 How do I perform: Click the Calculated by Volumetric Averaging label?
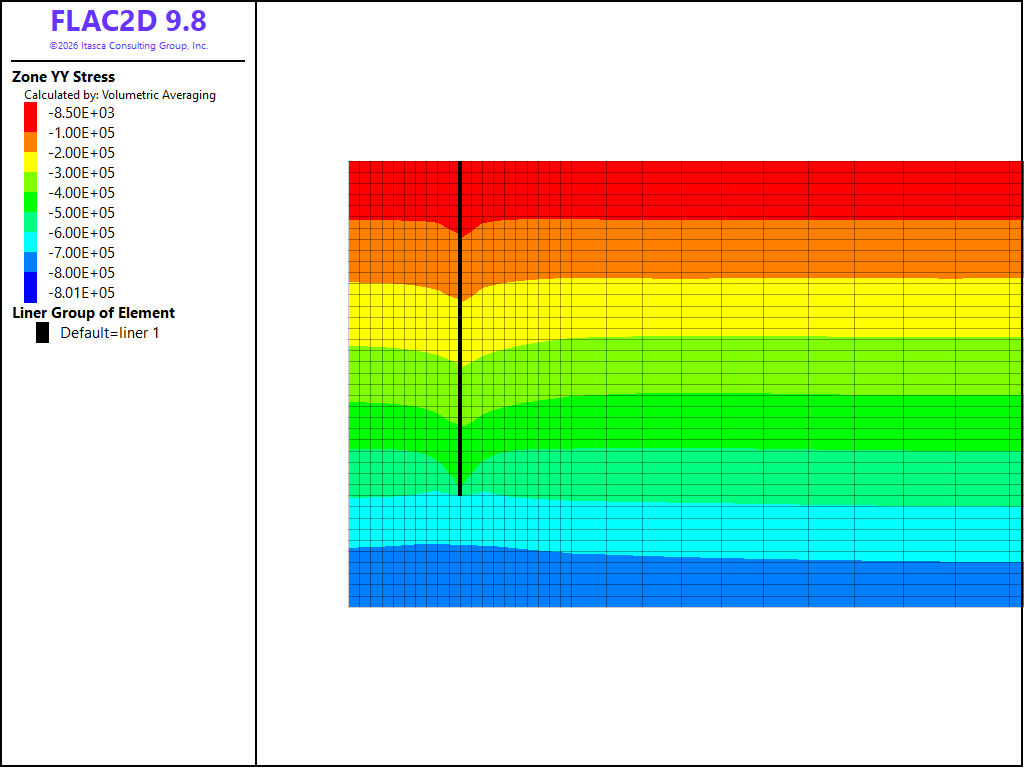pyautogui.click(x=120, y=95)
